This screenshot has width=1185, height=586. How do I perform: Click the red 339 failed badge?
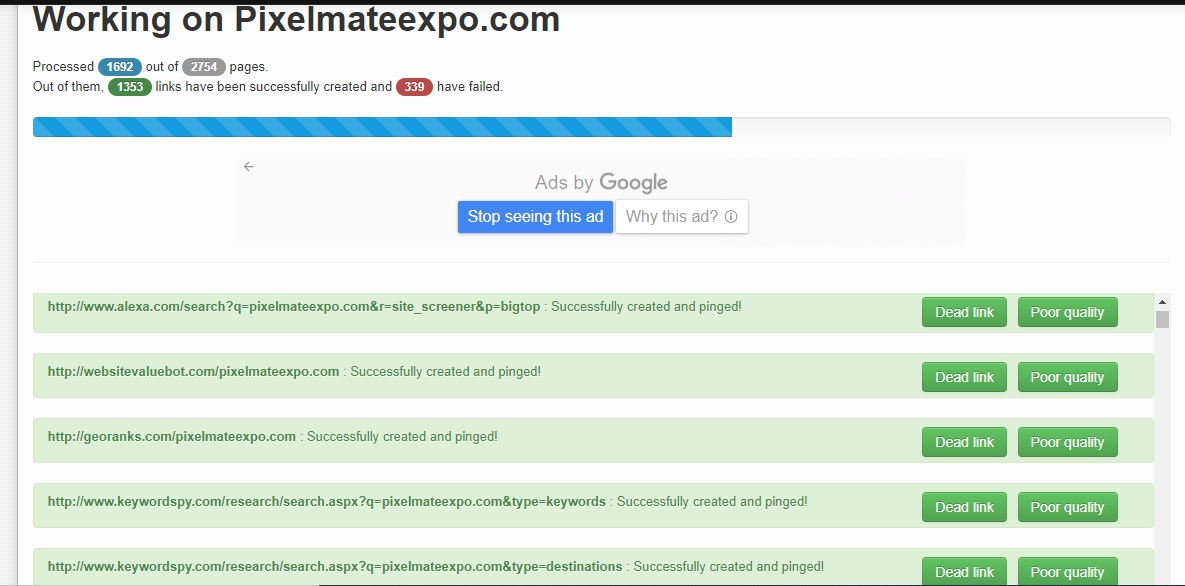click(x=414, y=87)
